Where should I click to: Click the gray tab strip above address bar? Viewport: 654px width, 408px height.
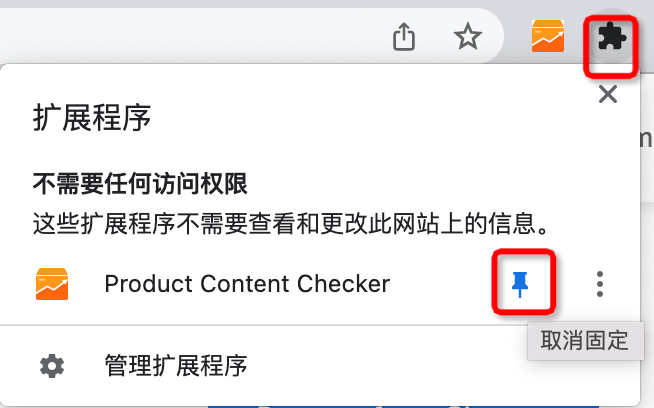[x=292, y=4]
